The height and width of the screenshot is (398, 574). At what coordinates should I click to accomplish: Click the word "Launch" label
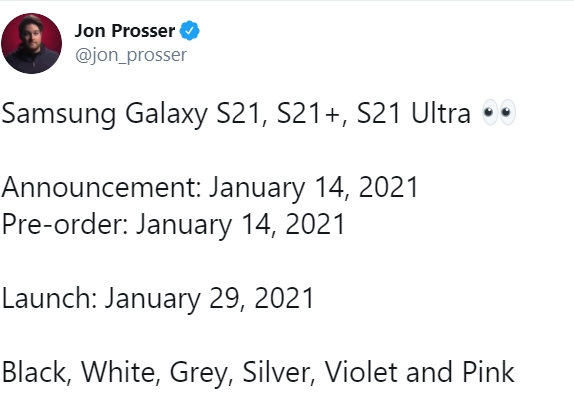pos(46,298)
